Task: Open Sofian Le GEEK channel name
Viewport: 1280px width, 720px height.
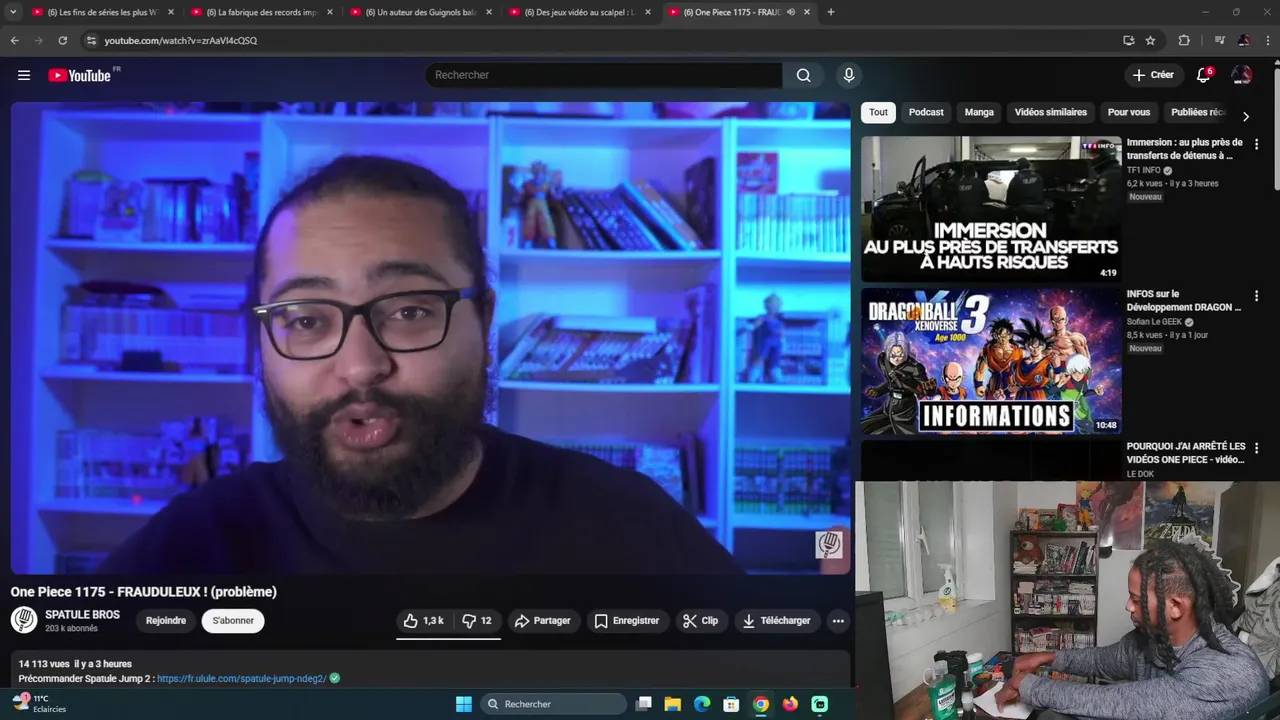Action: coord(1154,322)
